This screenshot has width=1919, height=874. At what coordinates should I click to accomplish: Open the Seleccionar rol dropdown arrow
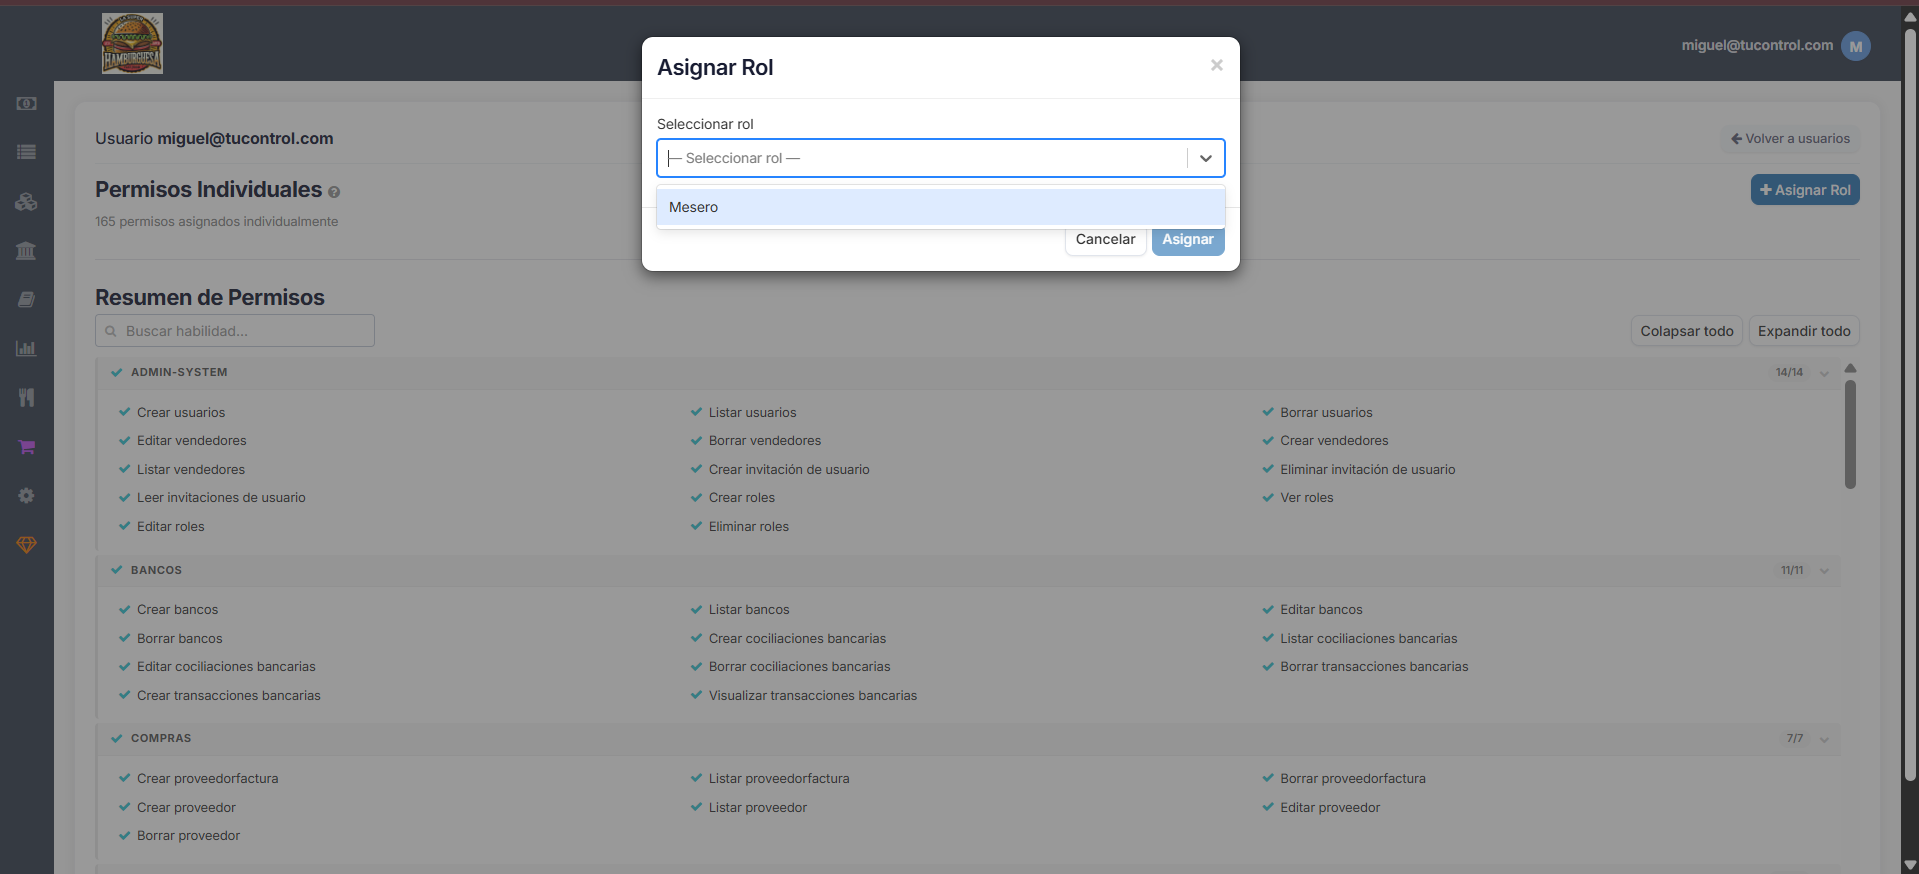tap(1206, 158)
